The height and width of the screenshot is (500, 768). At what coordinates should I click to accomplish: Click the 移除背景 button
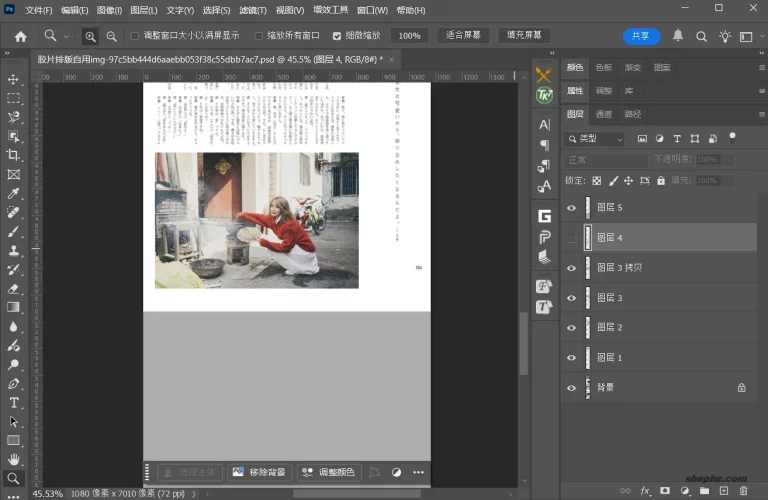[x=258, y=472]
